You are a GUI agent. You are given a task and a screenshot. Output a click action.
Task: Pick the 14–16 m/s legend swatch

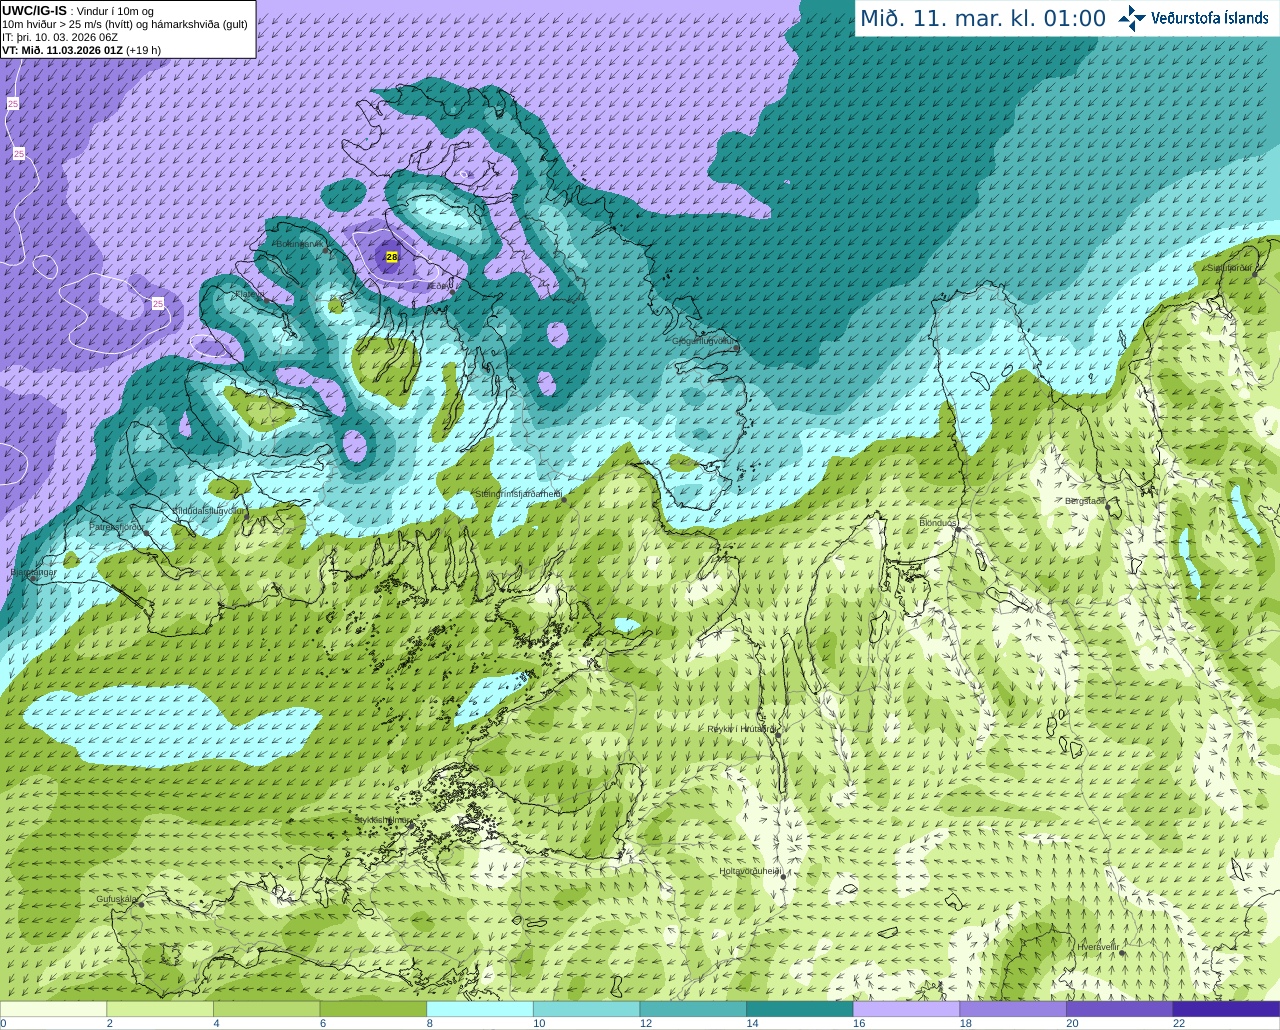pyautogui.click(x=800, y=1009)
